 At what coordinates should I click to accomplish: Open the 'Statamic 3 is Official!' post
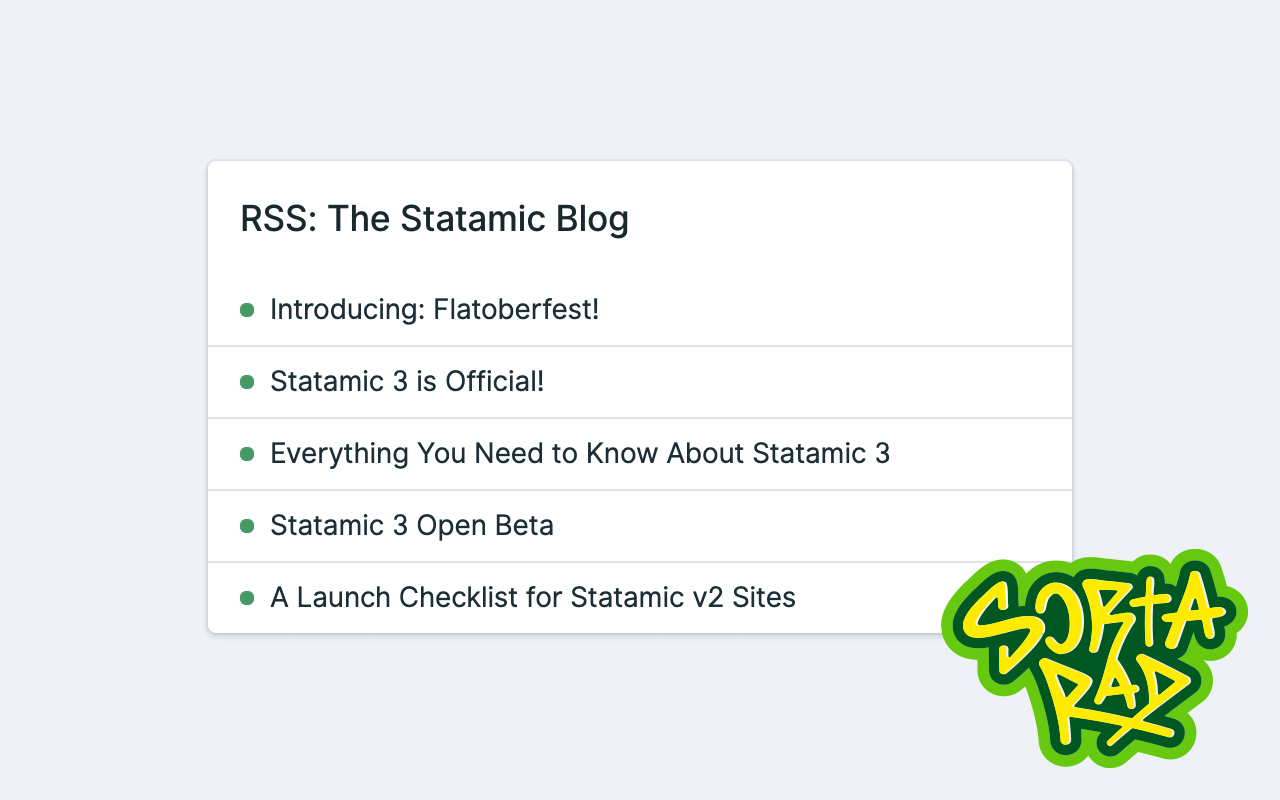407,382
